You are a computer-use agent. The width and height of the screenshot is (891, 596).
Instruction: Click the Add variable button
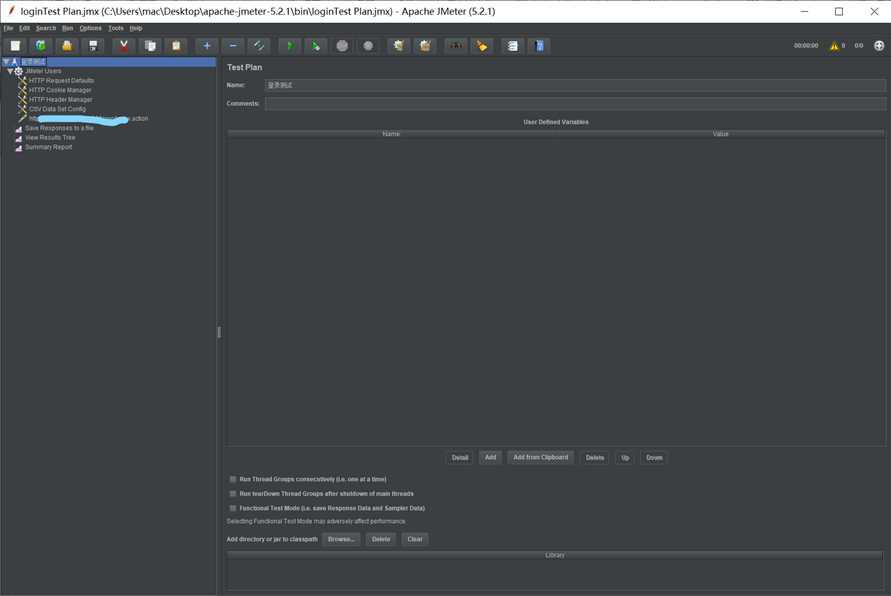[x=490, y=457]
